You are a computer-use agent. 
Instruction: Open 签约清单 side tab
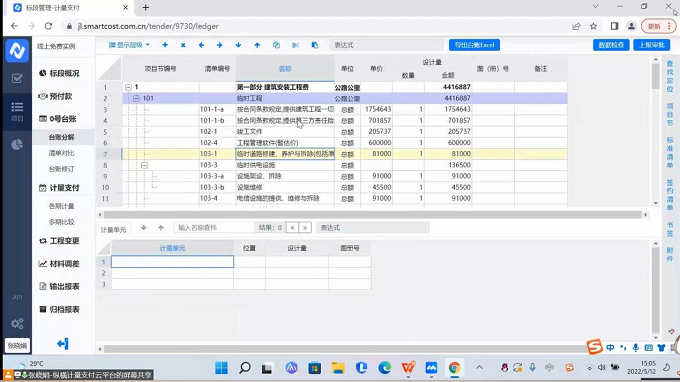[x=670, y=195]
